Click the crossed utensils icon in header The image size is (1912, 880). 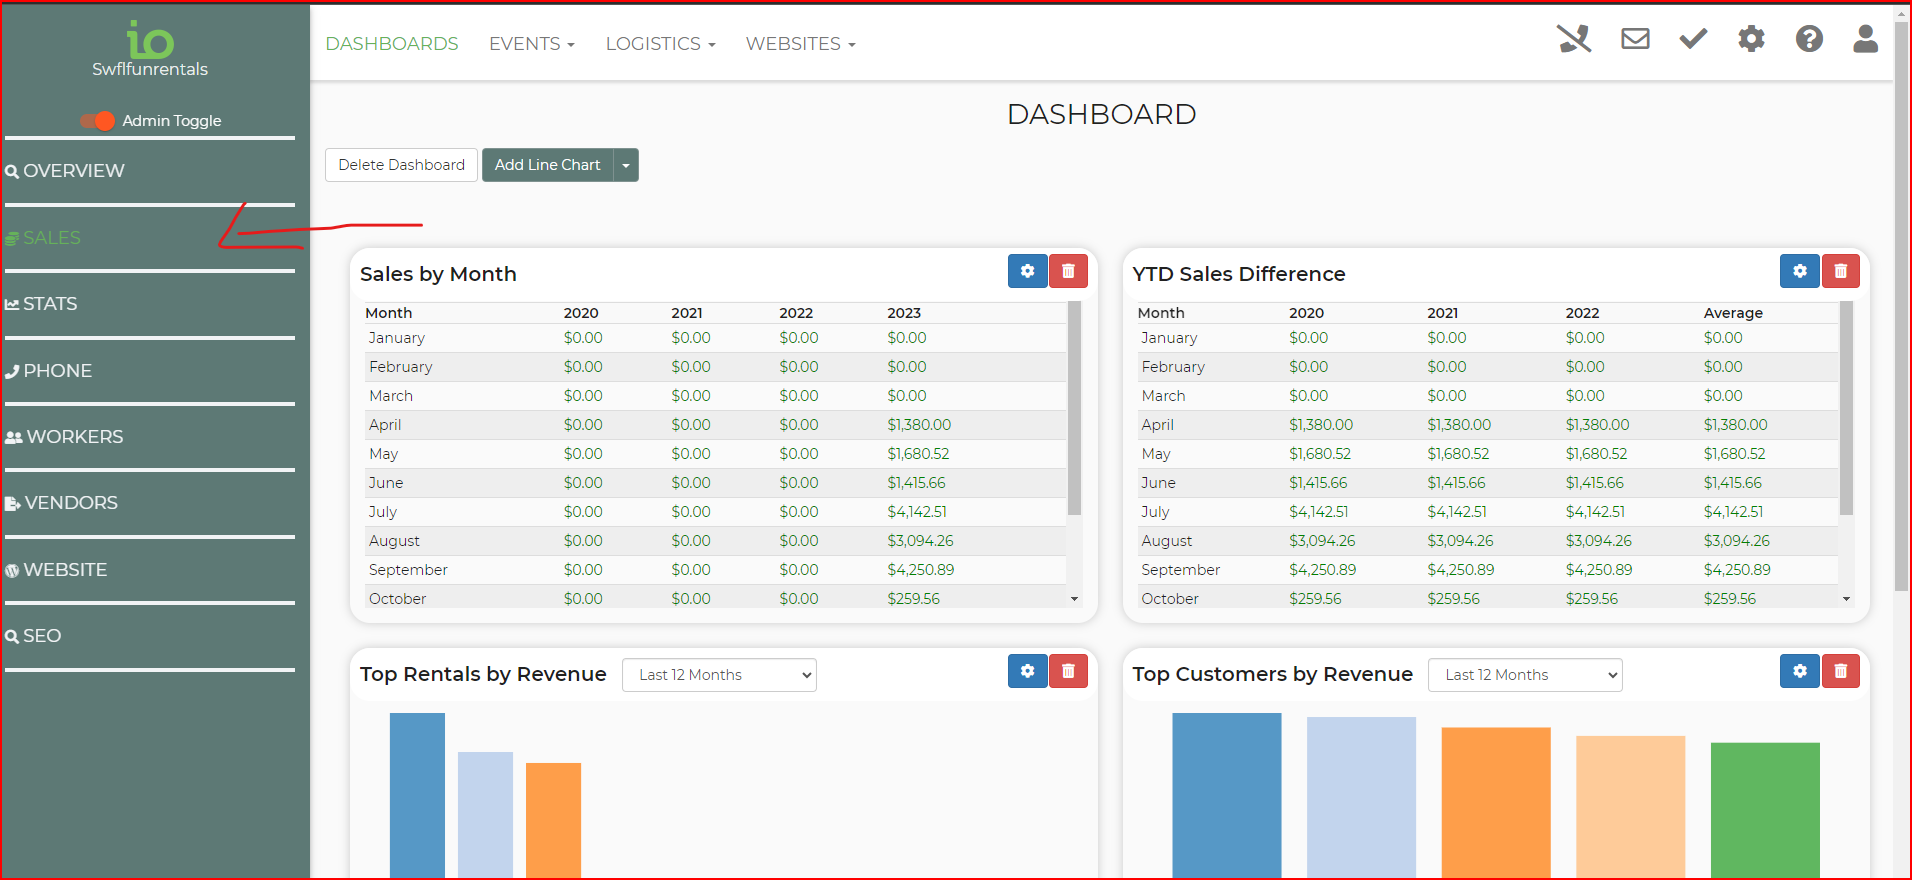(x=1574, y=39)
